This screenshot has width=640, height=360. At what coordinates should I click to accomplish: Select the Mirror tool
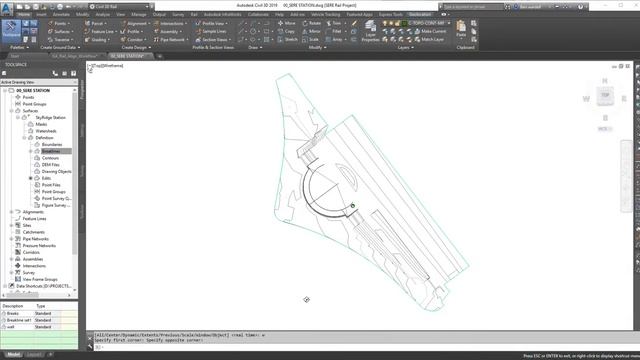(311, 31)
